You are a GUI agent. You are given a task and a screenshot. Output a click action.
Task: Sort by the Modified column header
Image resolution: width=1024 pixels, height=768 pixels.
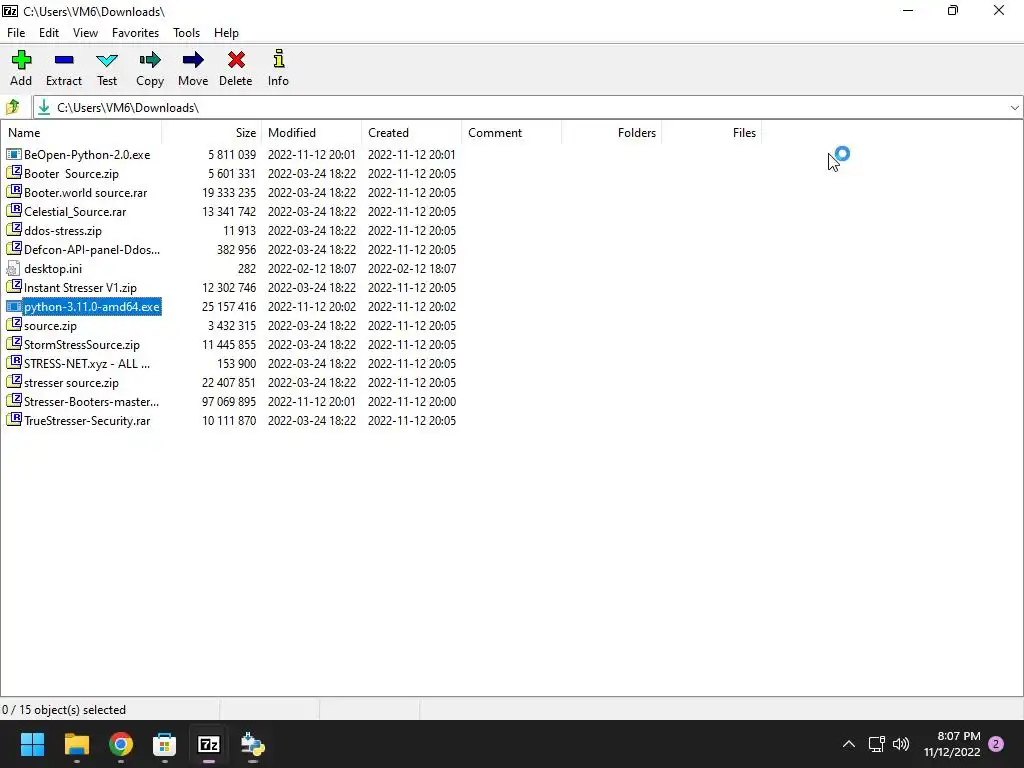312,133
